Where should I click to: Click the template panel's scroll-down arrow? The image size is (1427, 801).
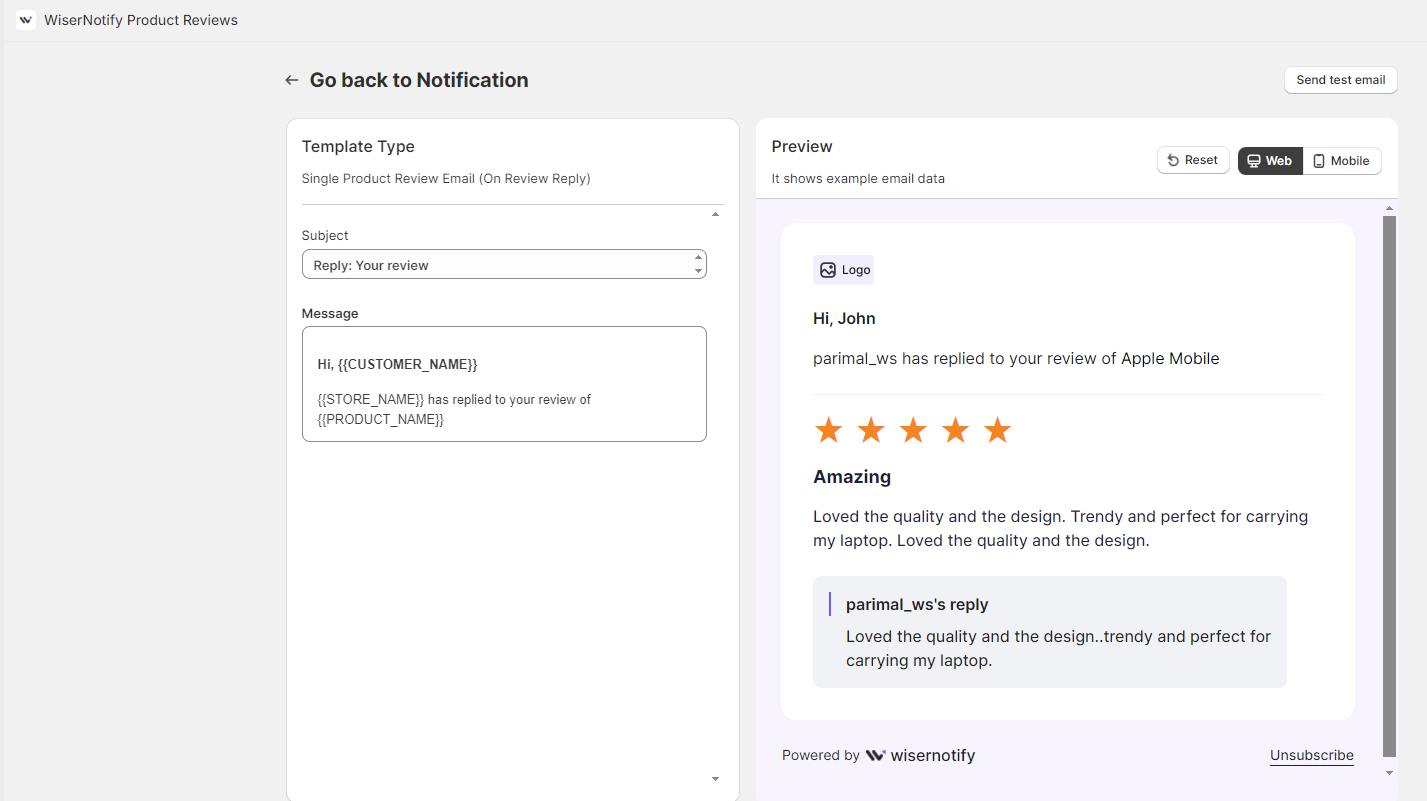coord(715,779)
